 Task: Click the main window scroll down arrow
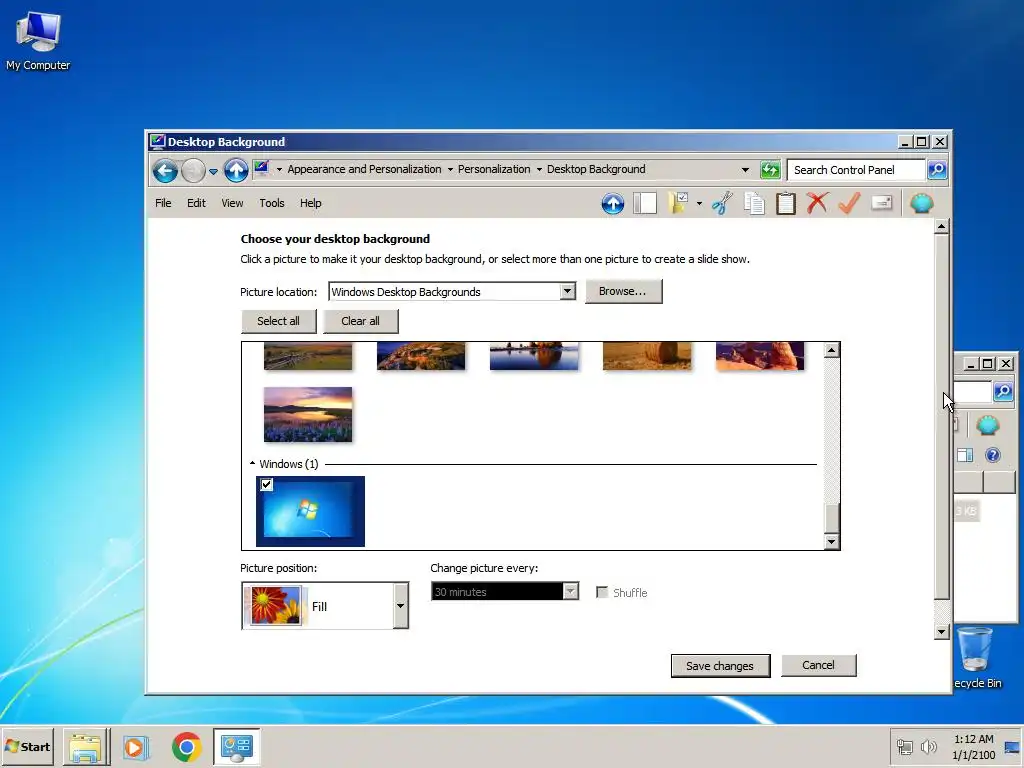click(x=941, y=632)
